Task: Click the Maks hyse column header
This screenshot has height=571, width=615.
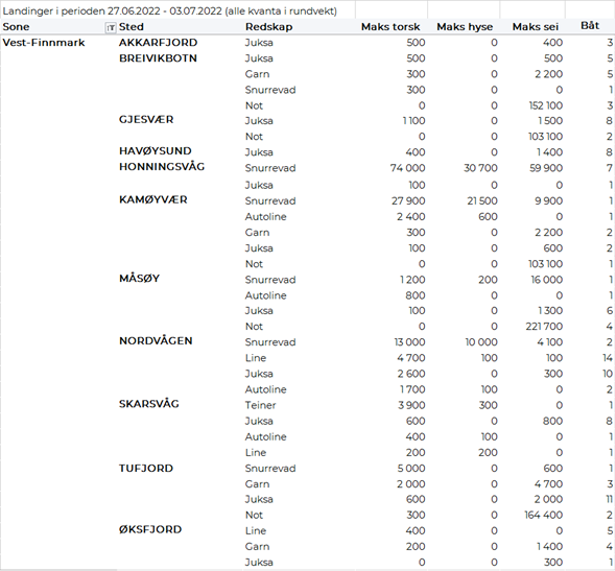Action: point(467,26)
